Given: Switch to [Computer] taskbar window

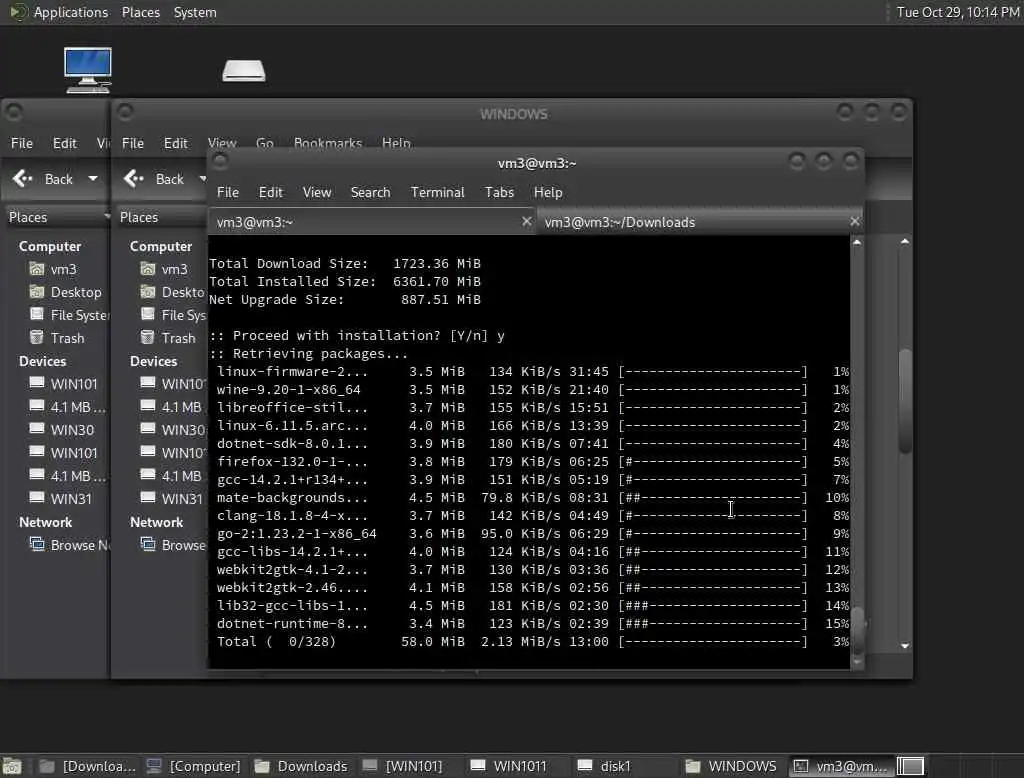Looking at the screenshot, I should 193,766.
